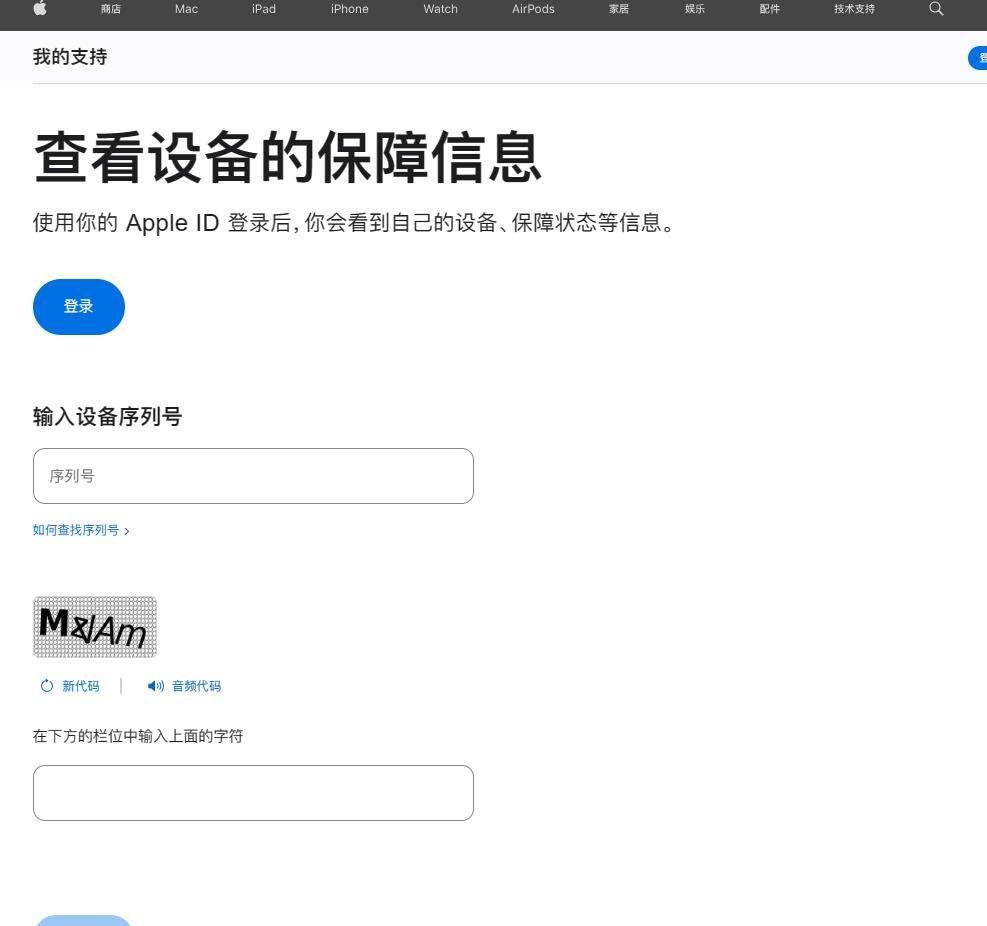Open the search magnifier icon
987x926 pixels.
coord(936,9)
